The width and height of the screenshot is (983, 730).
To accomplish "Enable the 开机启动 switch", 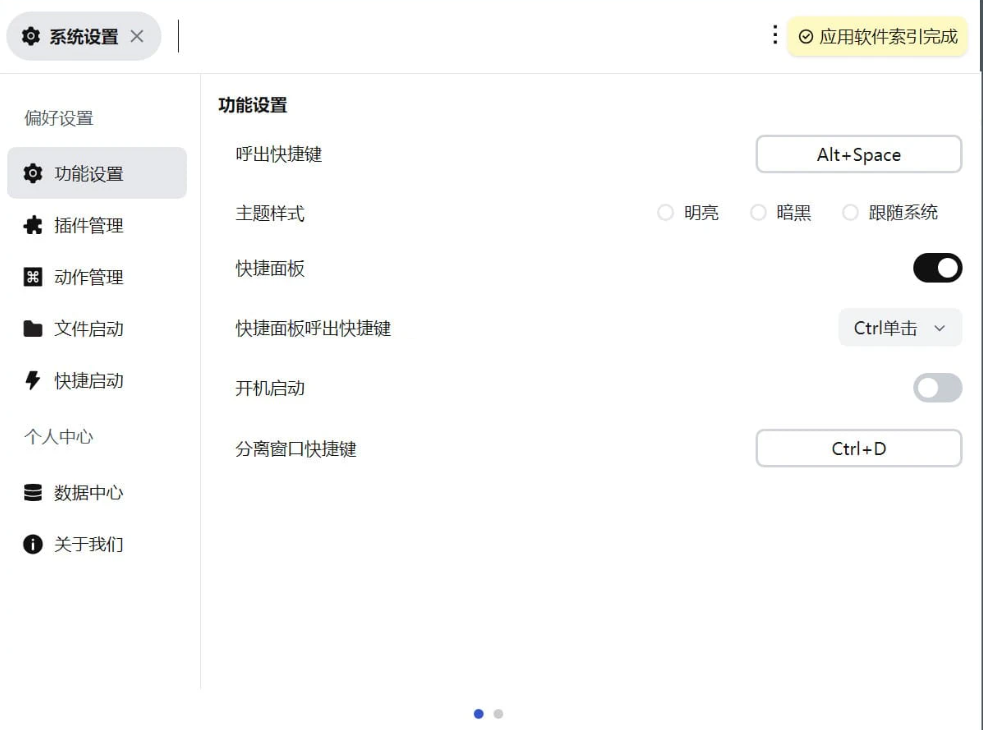I will [937, 388].
